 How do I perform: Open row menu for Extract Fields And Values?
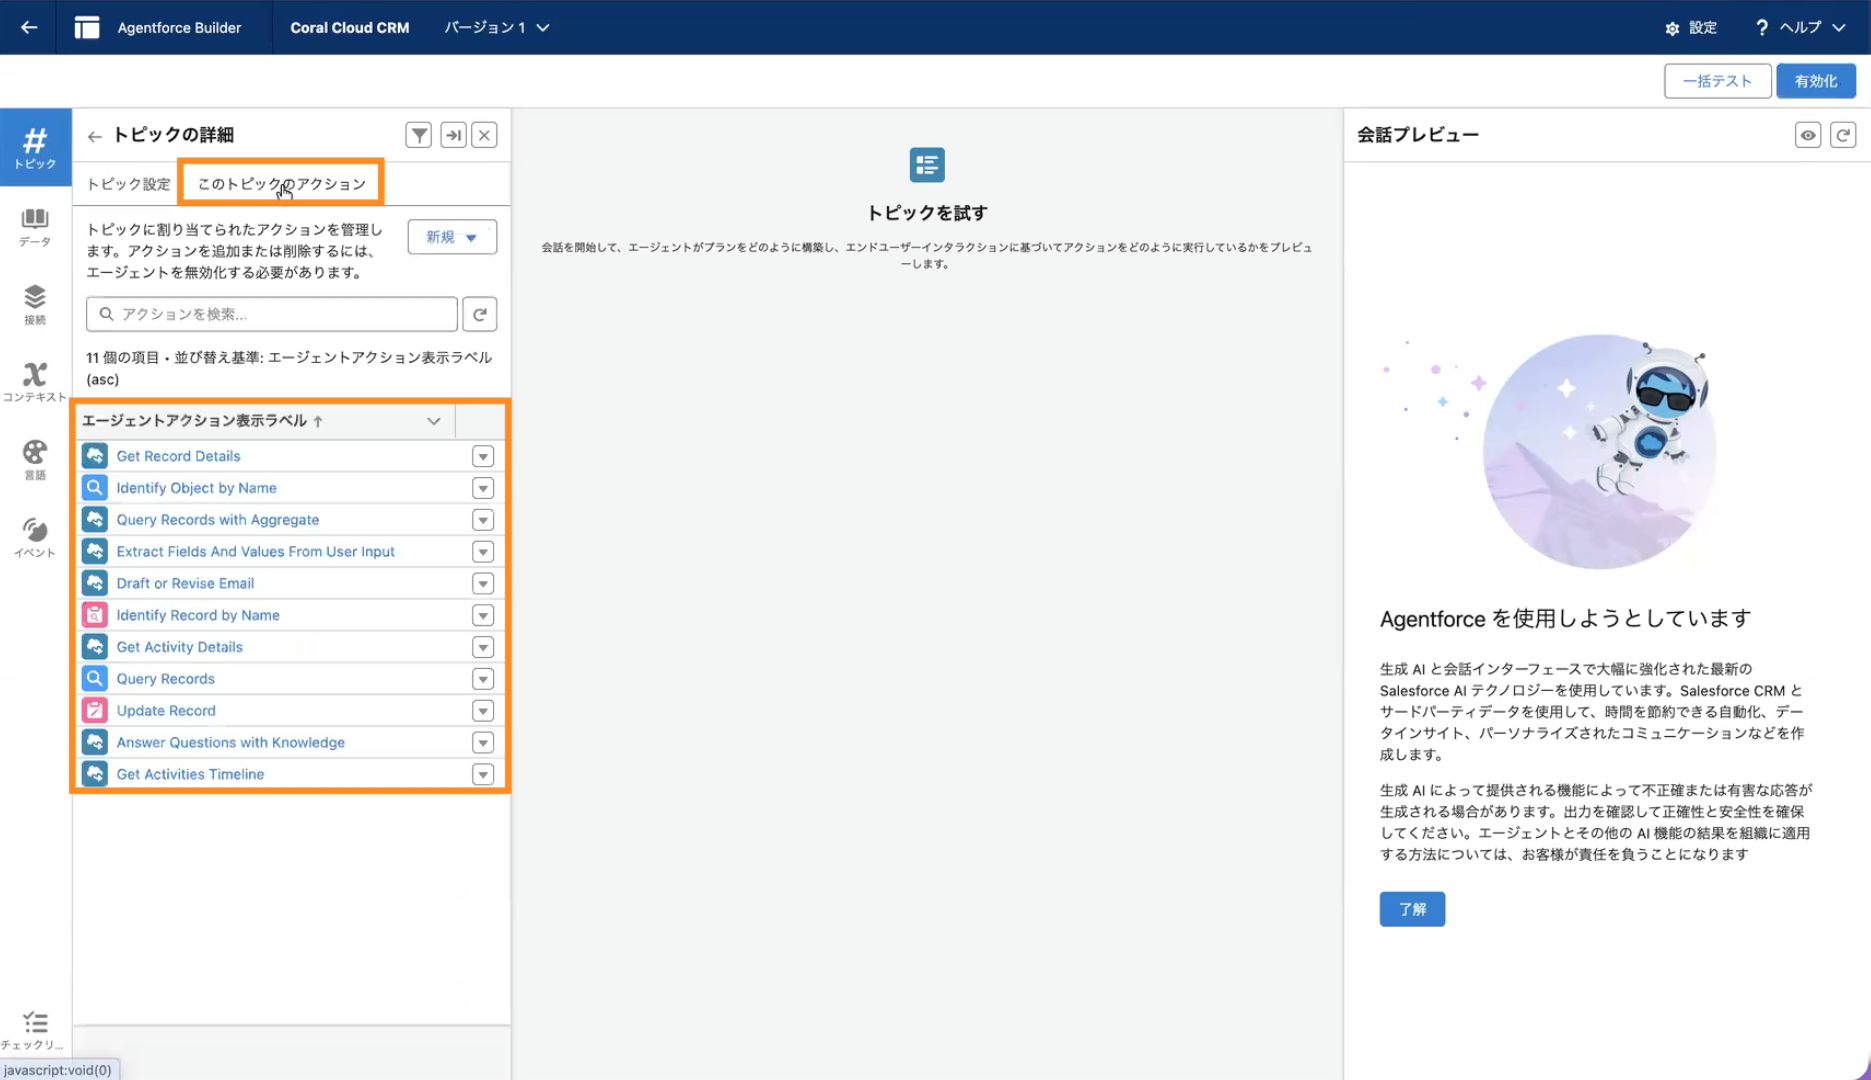click(x=483, y=552)
